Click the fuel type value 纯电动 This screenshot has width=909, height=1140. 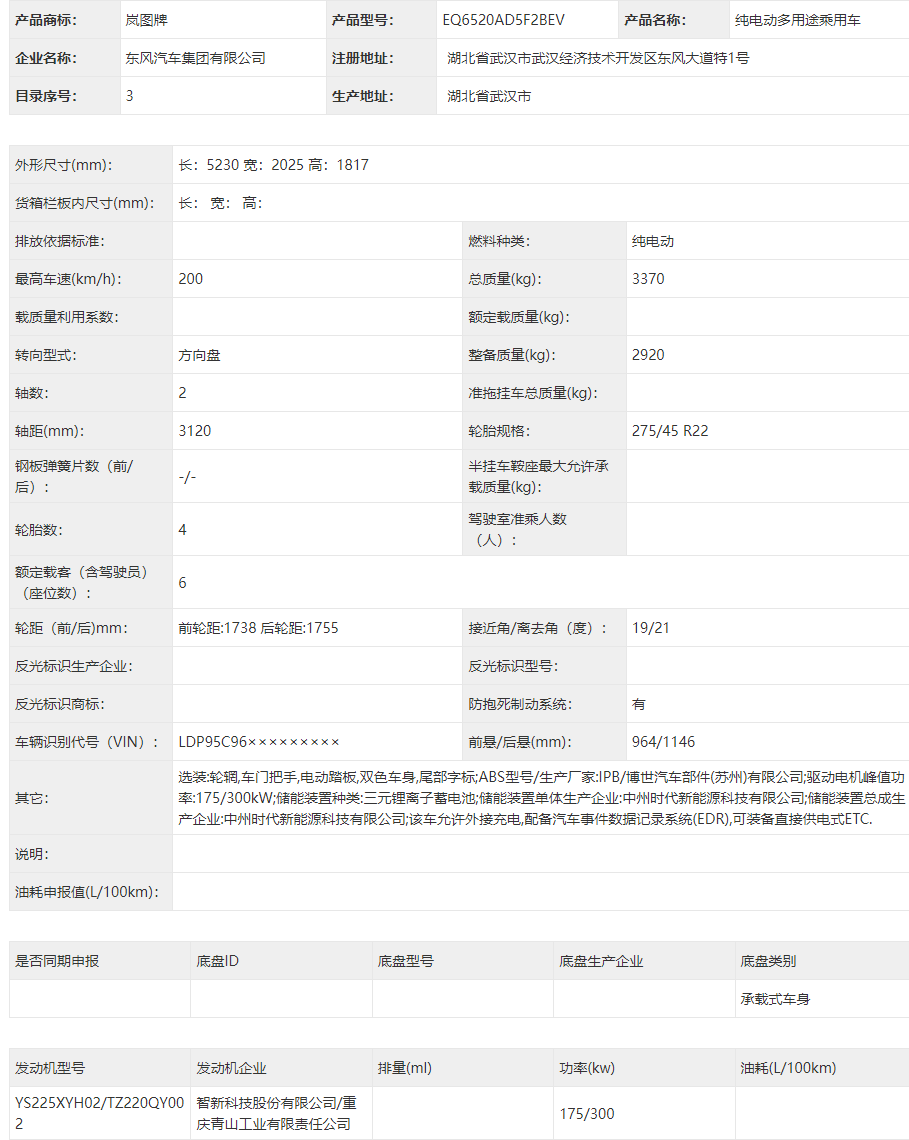tap(653, 241)
